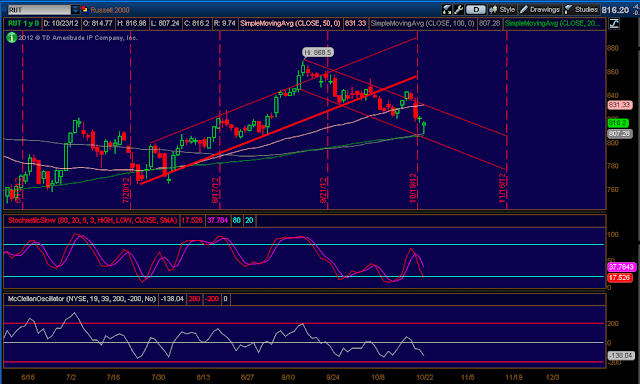The width and height of the screenshot is (640, 384).
Task: Click the 7/20/12 vertical date marker label
Action: pyautogui.click(x=126, y=189)
